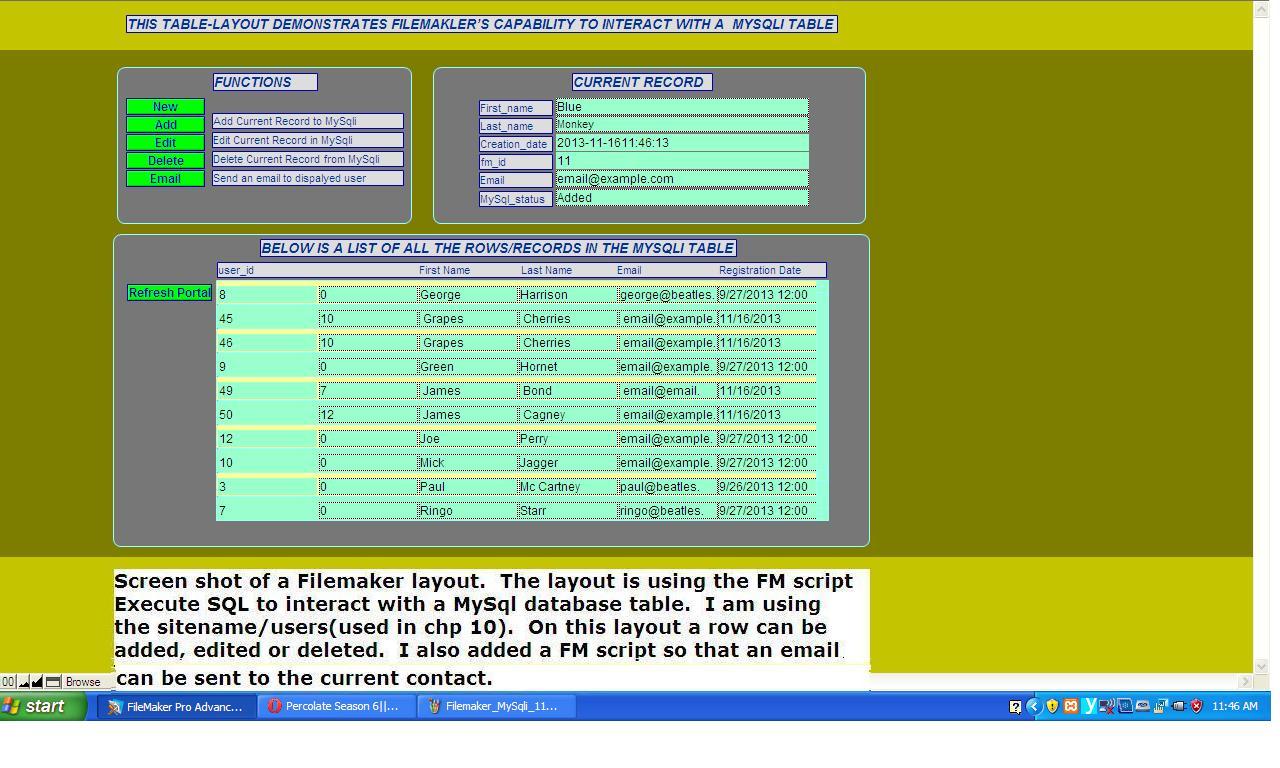Click the 'Hornet' last name cell

coord(567,367)
